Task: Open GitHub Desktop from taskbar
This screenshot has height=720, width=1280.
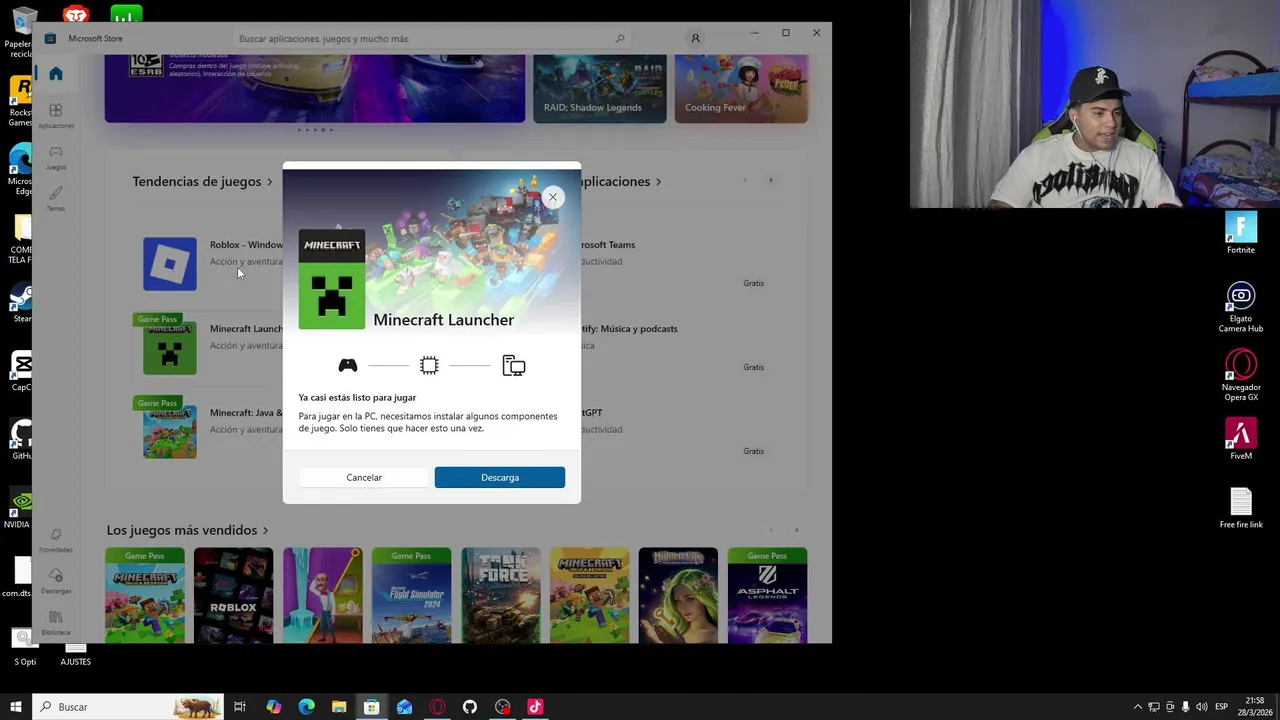Action: (470, 707)
